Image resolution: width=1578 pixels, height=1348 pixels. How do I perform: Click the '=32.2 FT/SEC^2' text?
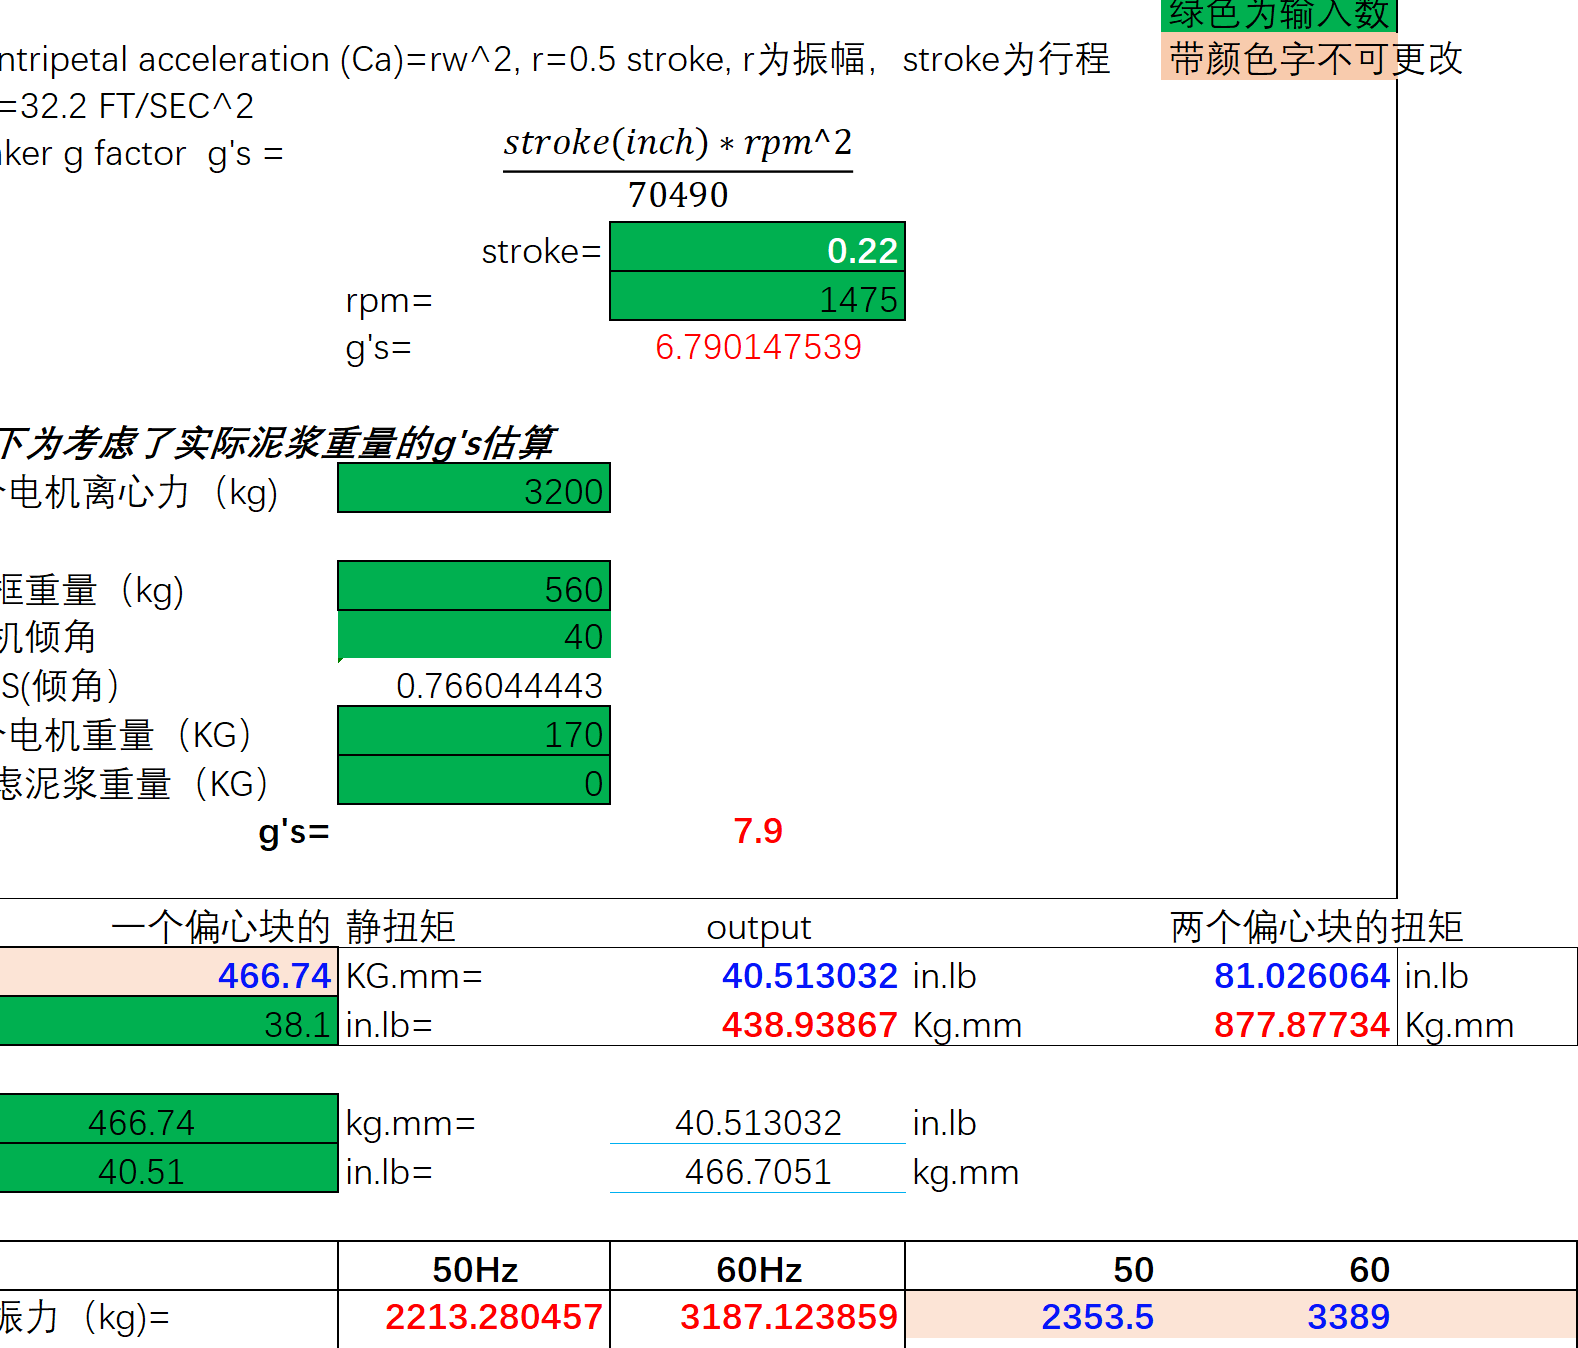click(127, 106)
